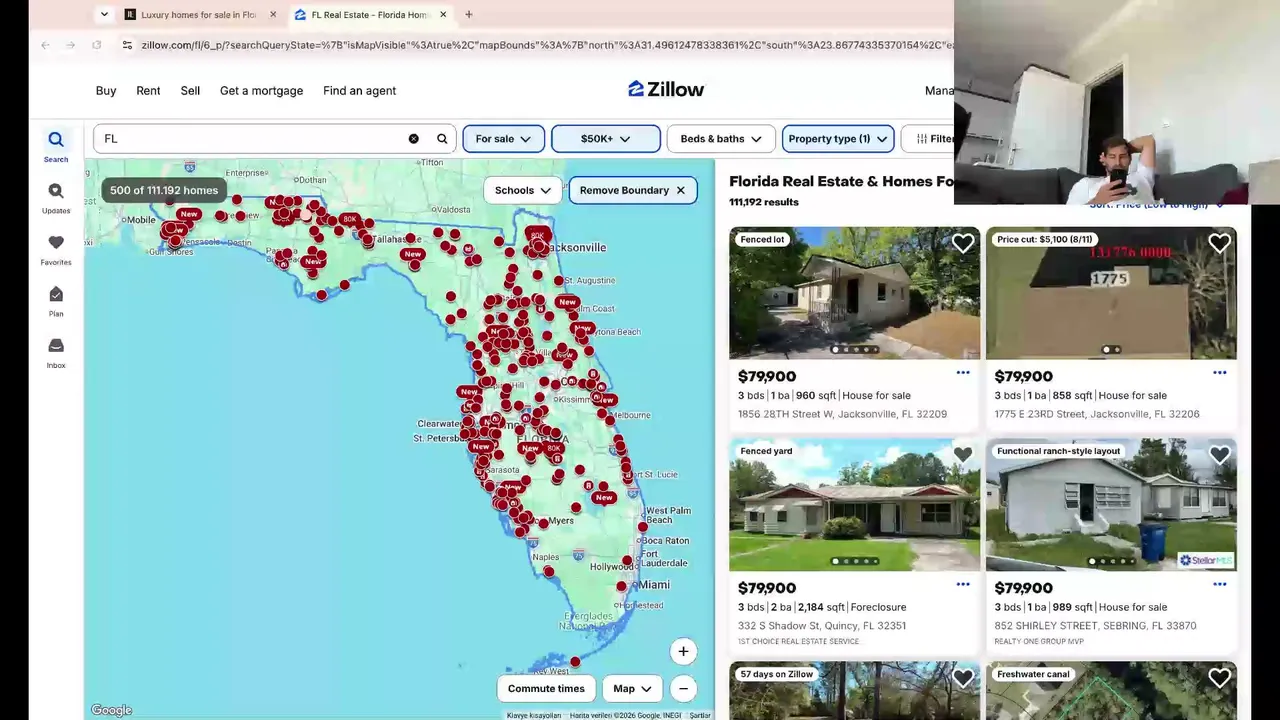
Task: Open the 332 S Shadow St, Quincy link
Action: pyautogui.click(x=822, y=626)
